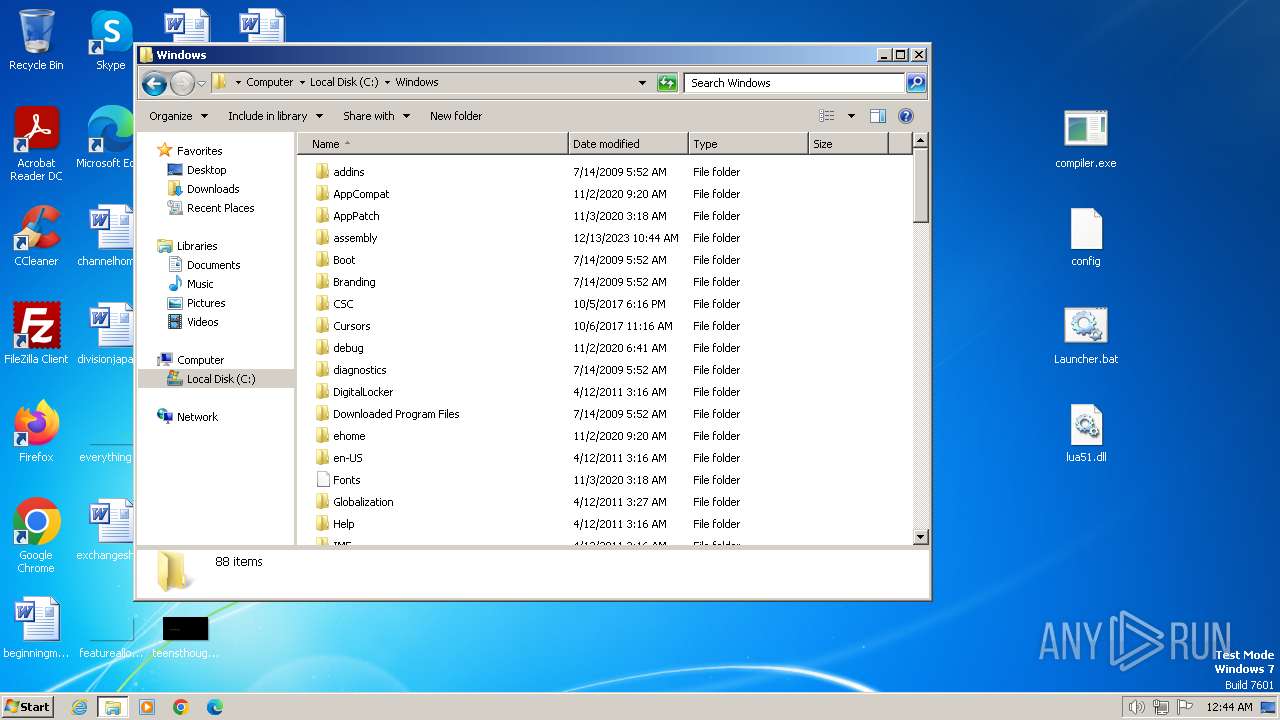Open the view options dropdown arrow
The image size is (1280, 720).
click(x=851, y=116)
